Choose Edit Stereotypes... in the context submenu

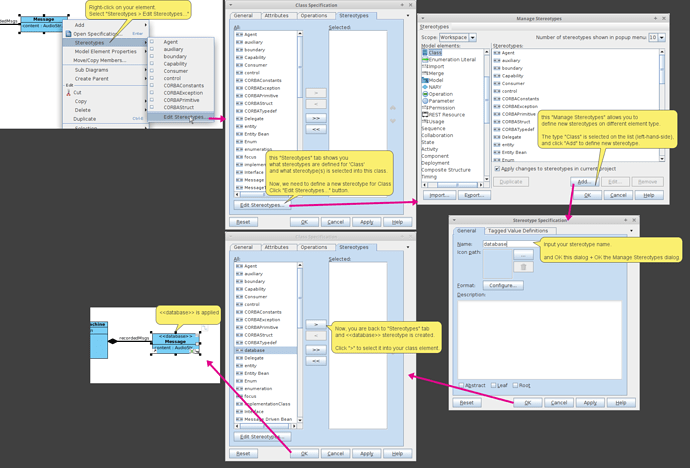pos(180,117)
